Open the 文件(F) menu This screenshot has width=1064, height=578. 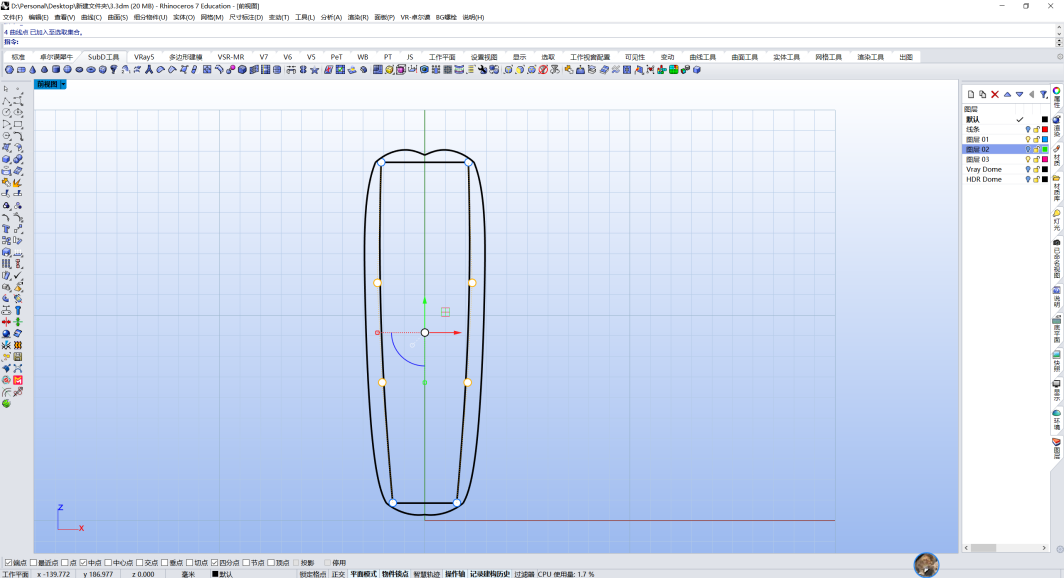coord(13,17)
